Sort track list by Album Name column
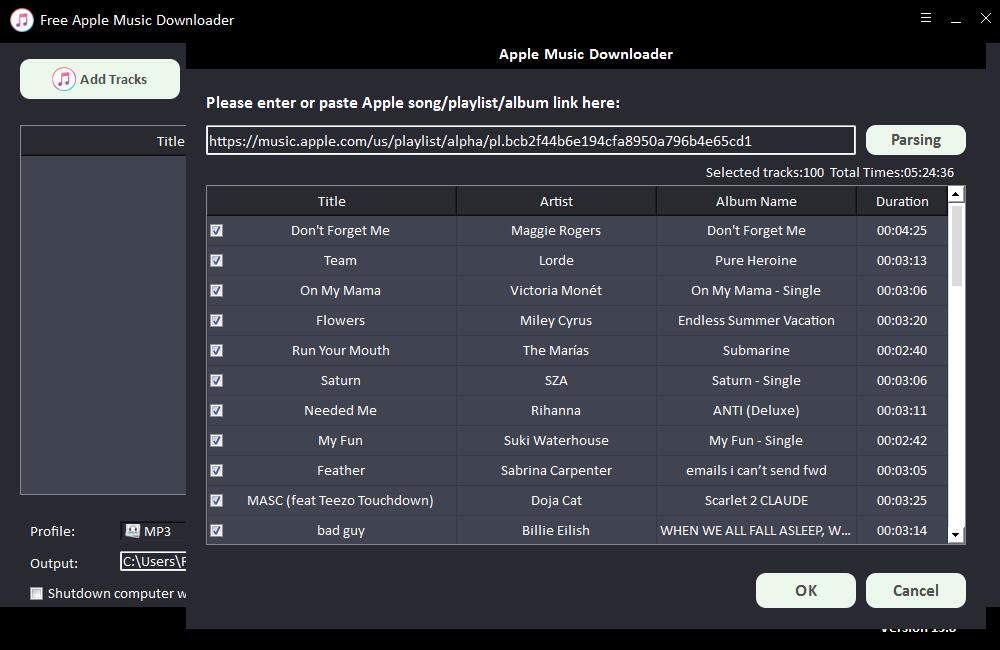Image resolution: width=1000 pixels, height=650 pixels. [756, 201]
